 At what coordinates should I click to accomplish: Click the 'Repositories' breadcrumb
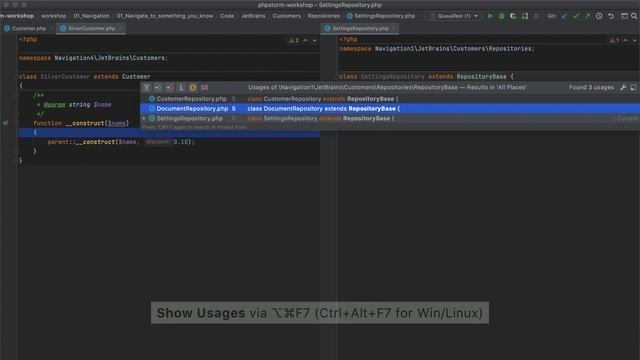[324, 16]
